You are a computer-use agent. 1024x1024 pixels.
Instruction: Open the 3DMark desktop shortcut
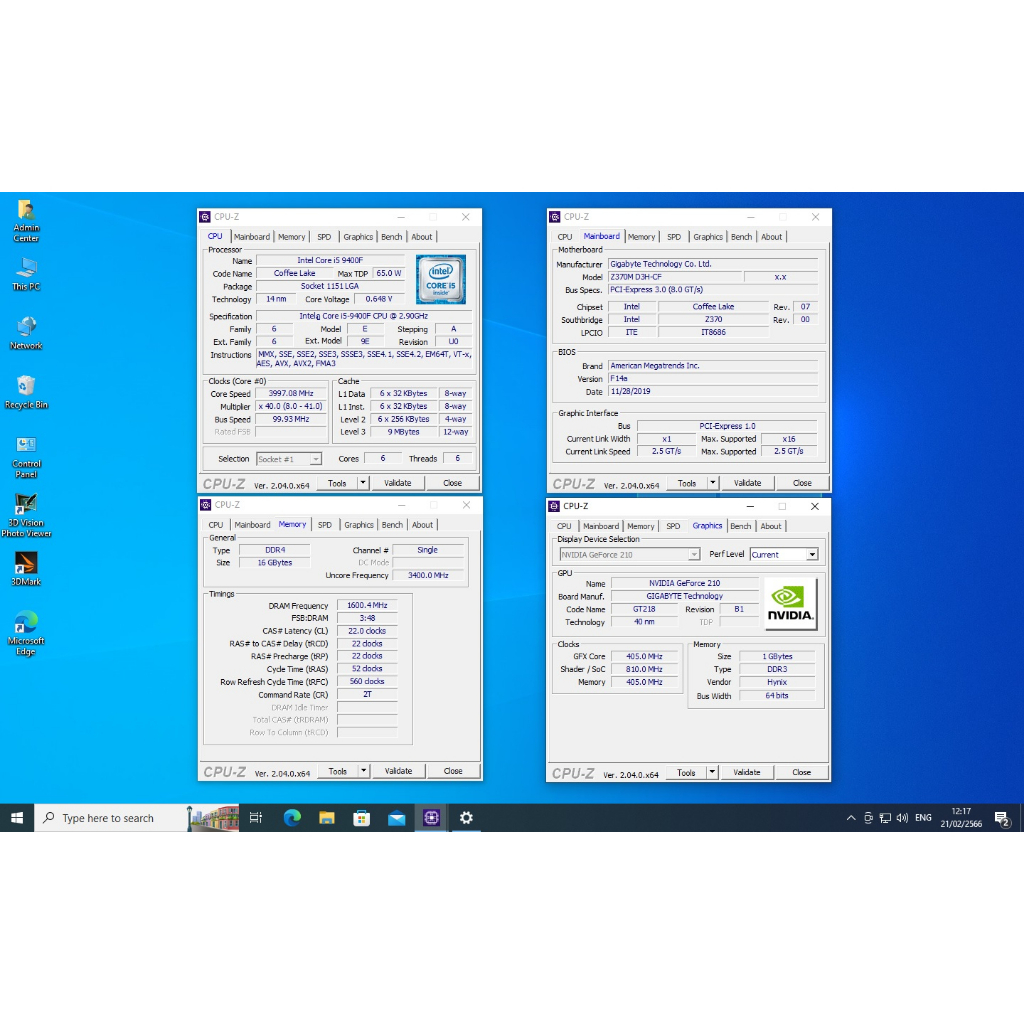[x=26, y=564]
